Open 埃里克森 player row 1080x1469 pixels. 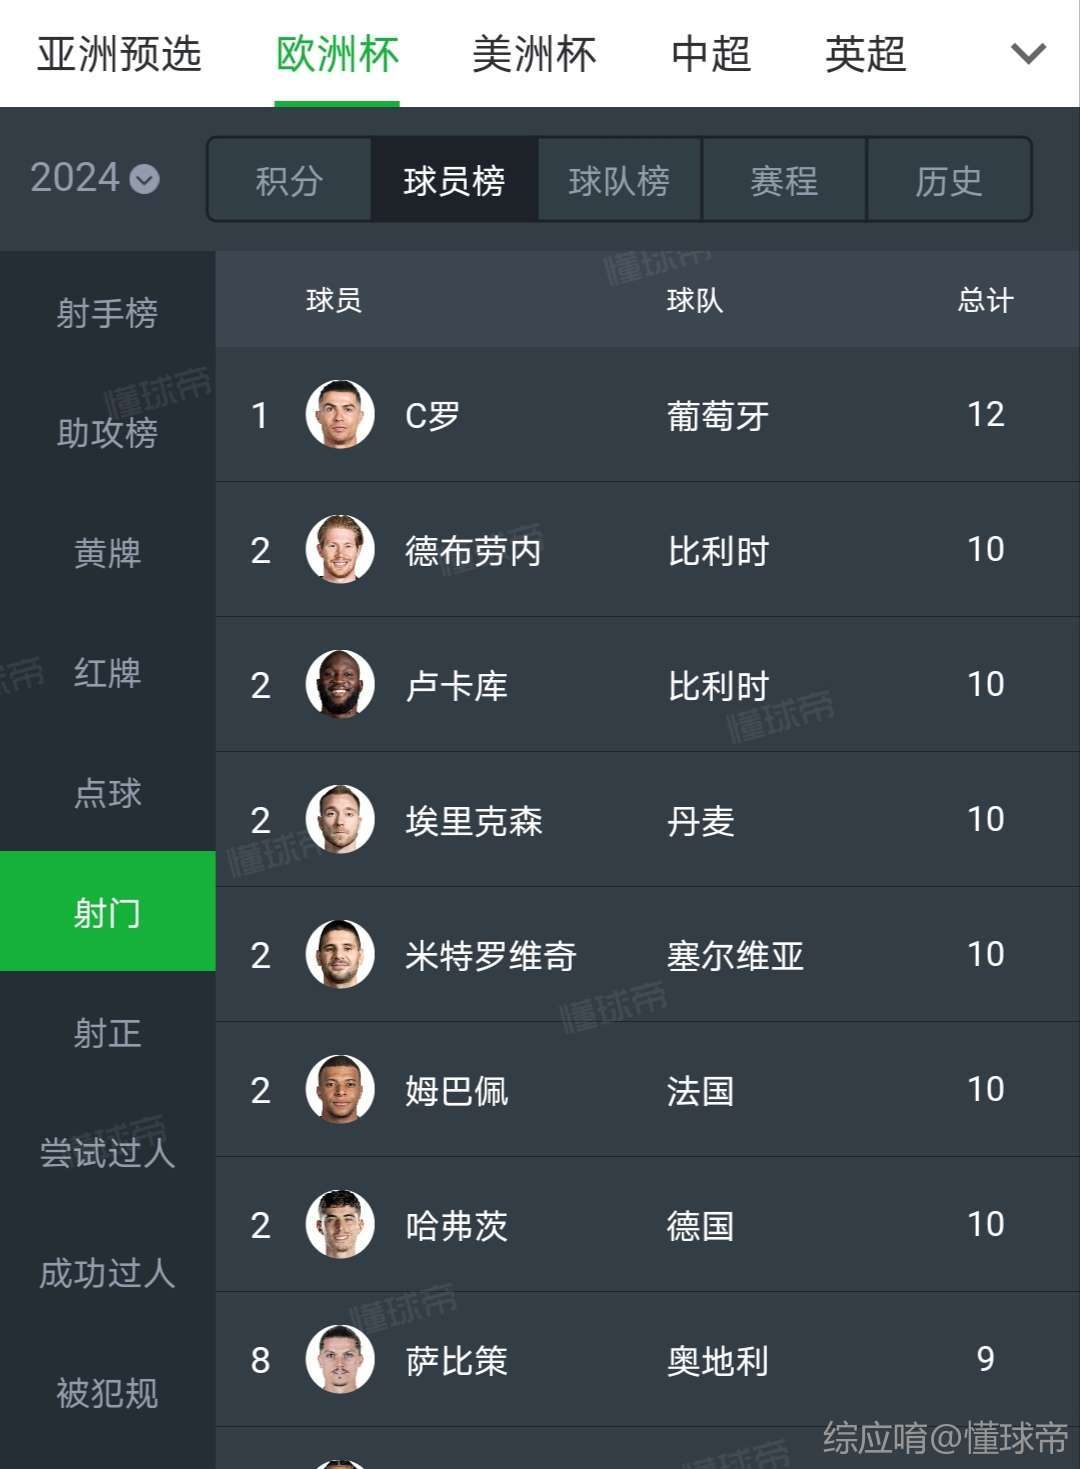[647, 819]
